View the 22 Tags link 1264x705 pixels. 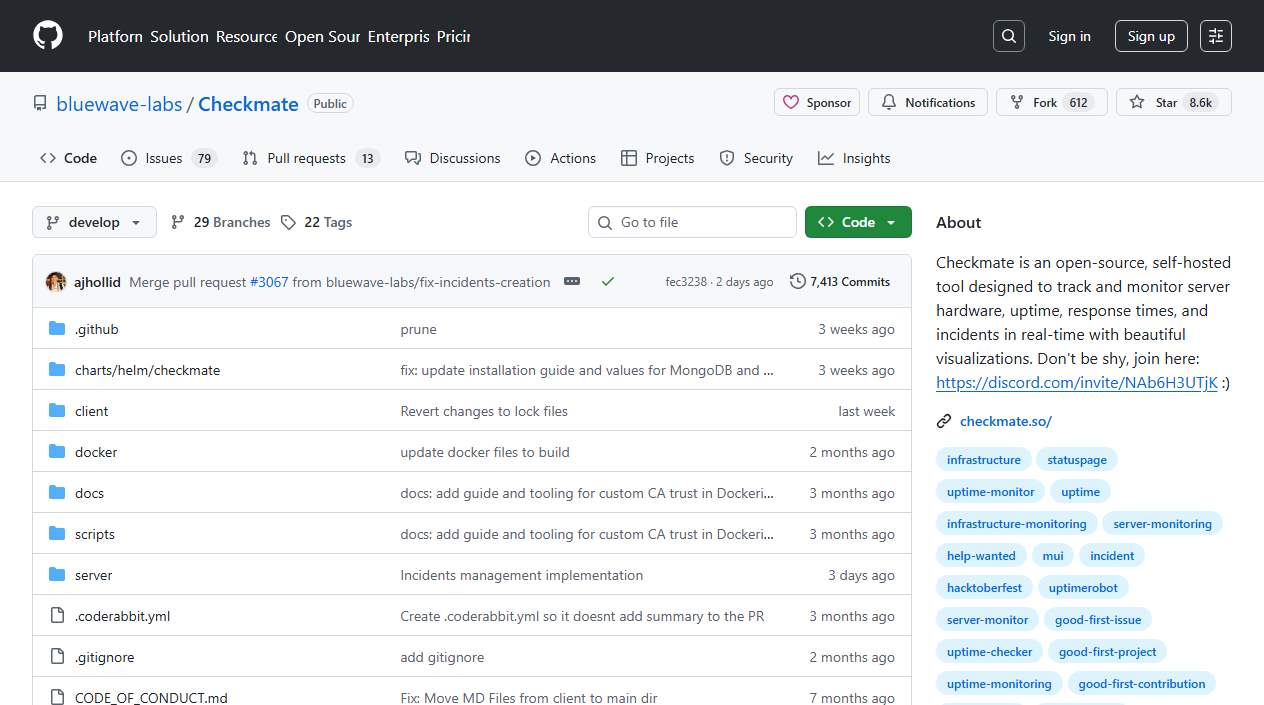point(317,222)
